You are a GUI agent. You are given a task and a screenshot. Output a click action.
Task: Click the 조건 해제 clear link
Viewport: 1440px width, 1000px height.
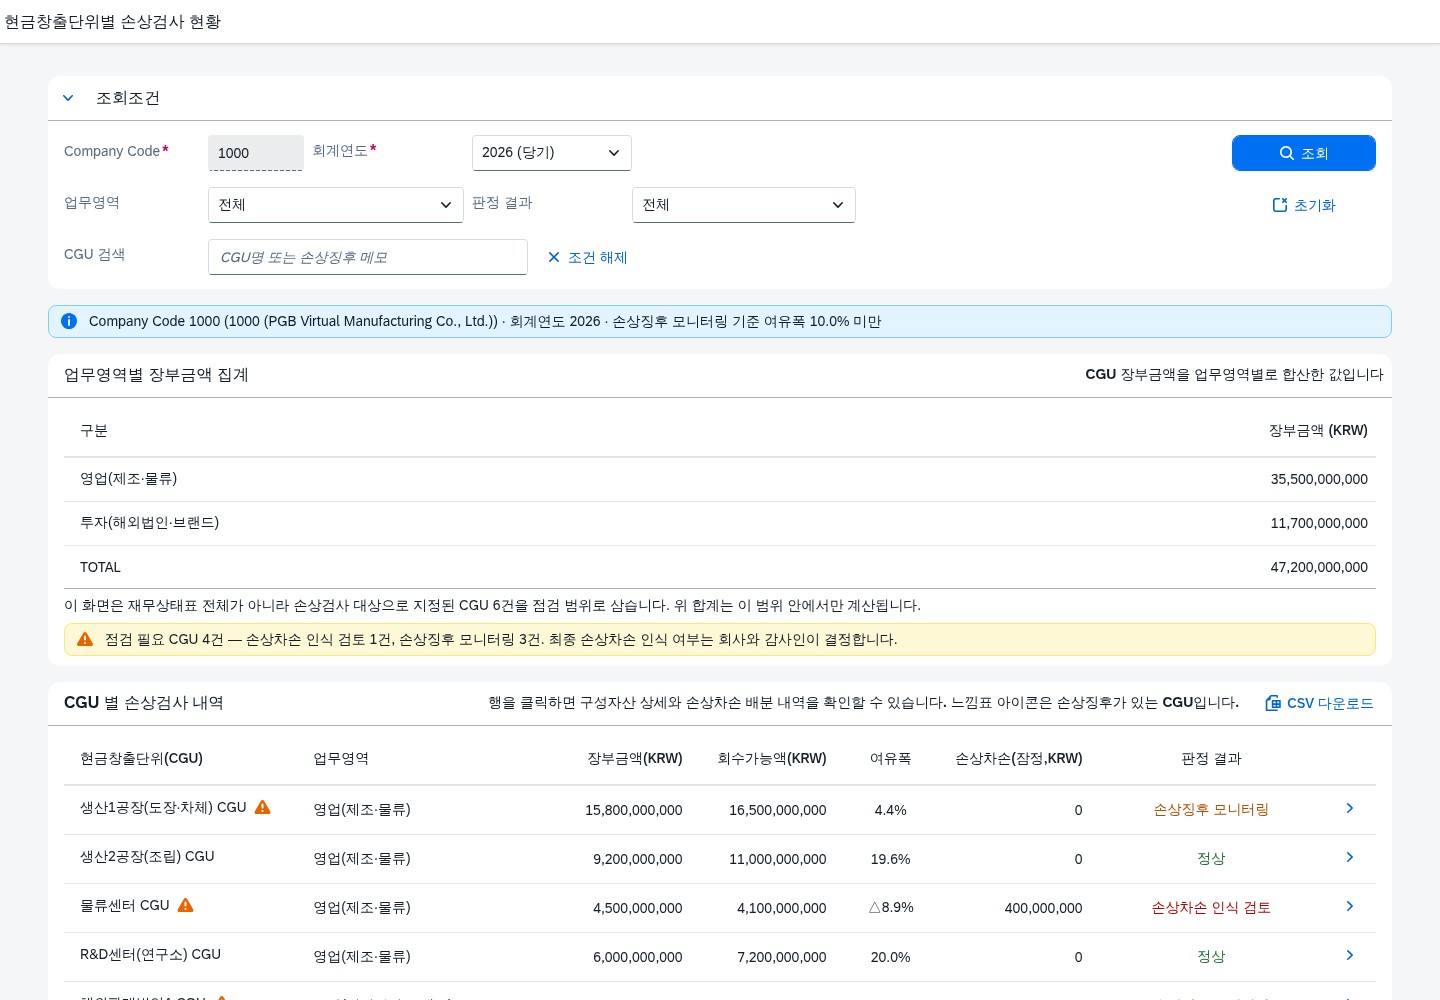pos(587,257)
